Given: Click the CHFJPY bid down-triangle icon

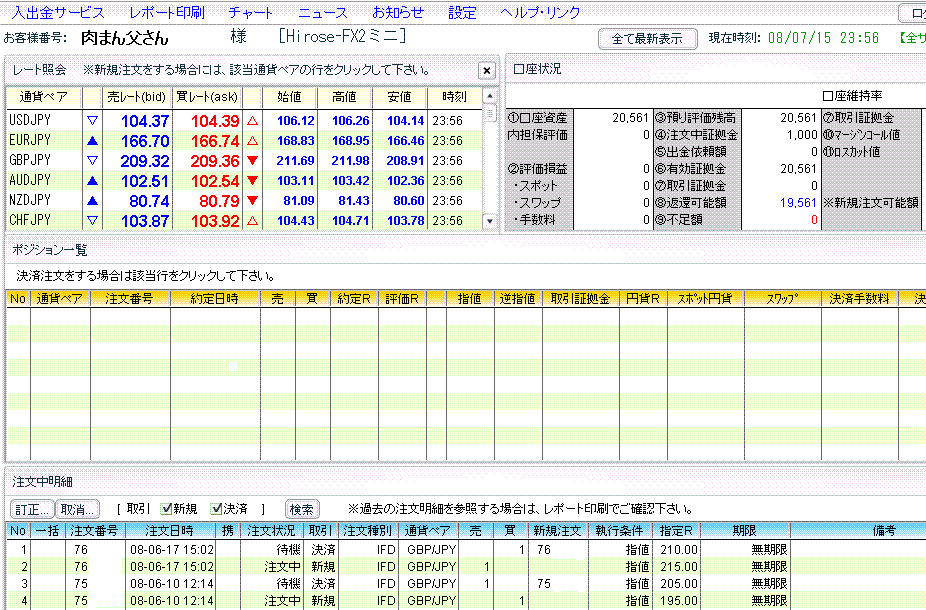Looking at the screenshot, I should [x=92, y=221].
